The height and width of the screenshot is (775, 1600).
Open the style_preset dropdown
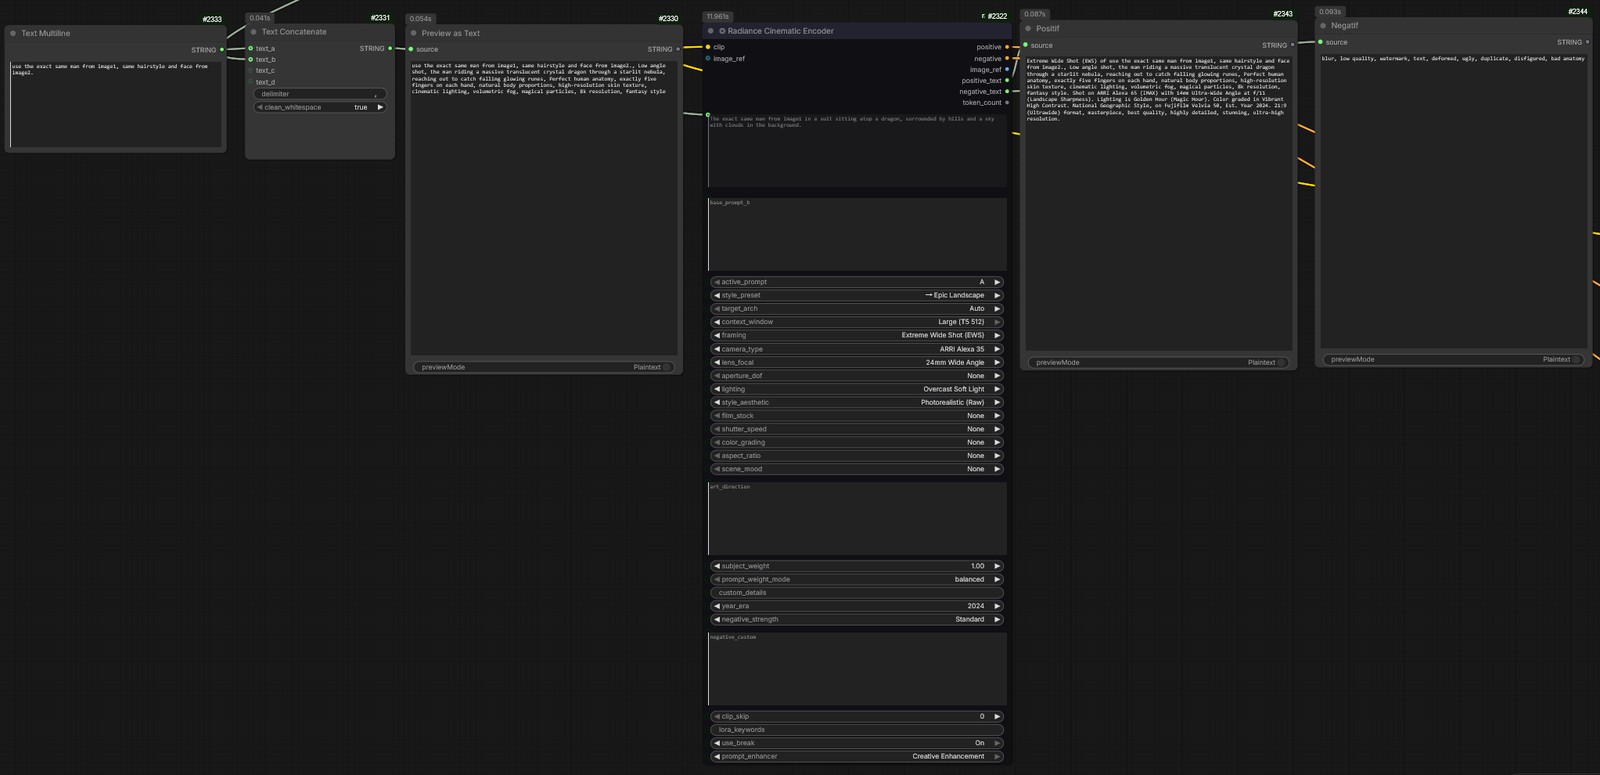(856, 295)
